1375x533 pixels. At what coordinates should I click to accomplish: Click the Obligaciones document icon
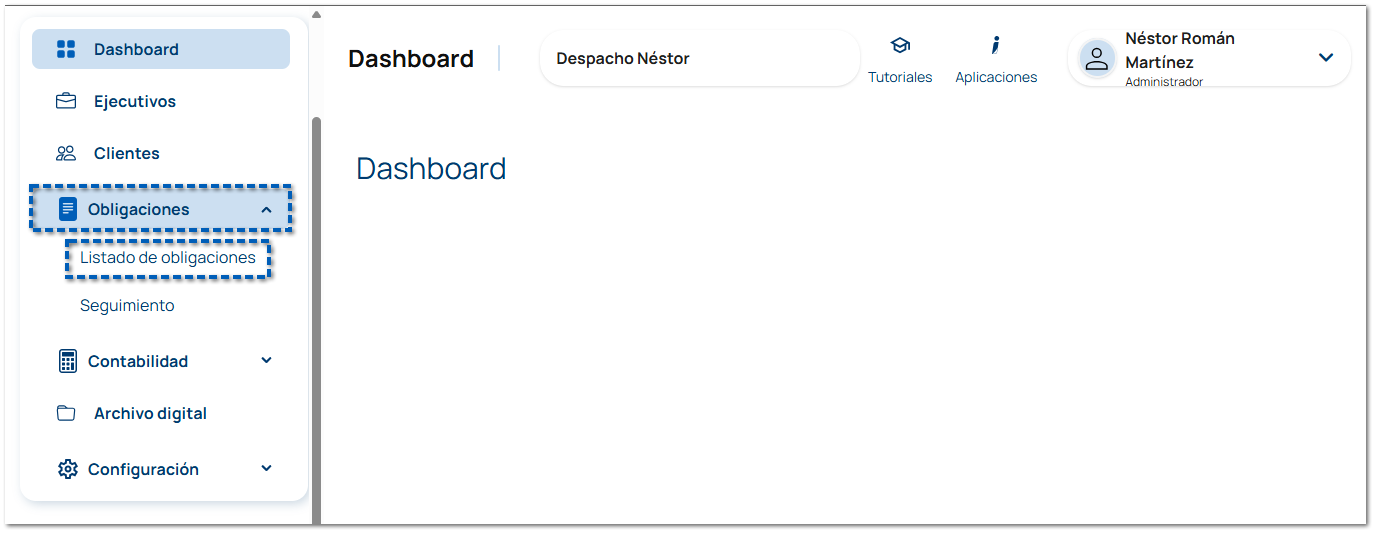(x=68, y=209)
